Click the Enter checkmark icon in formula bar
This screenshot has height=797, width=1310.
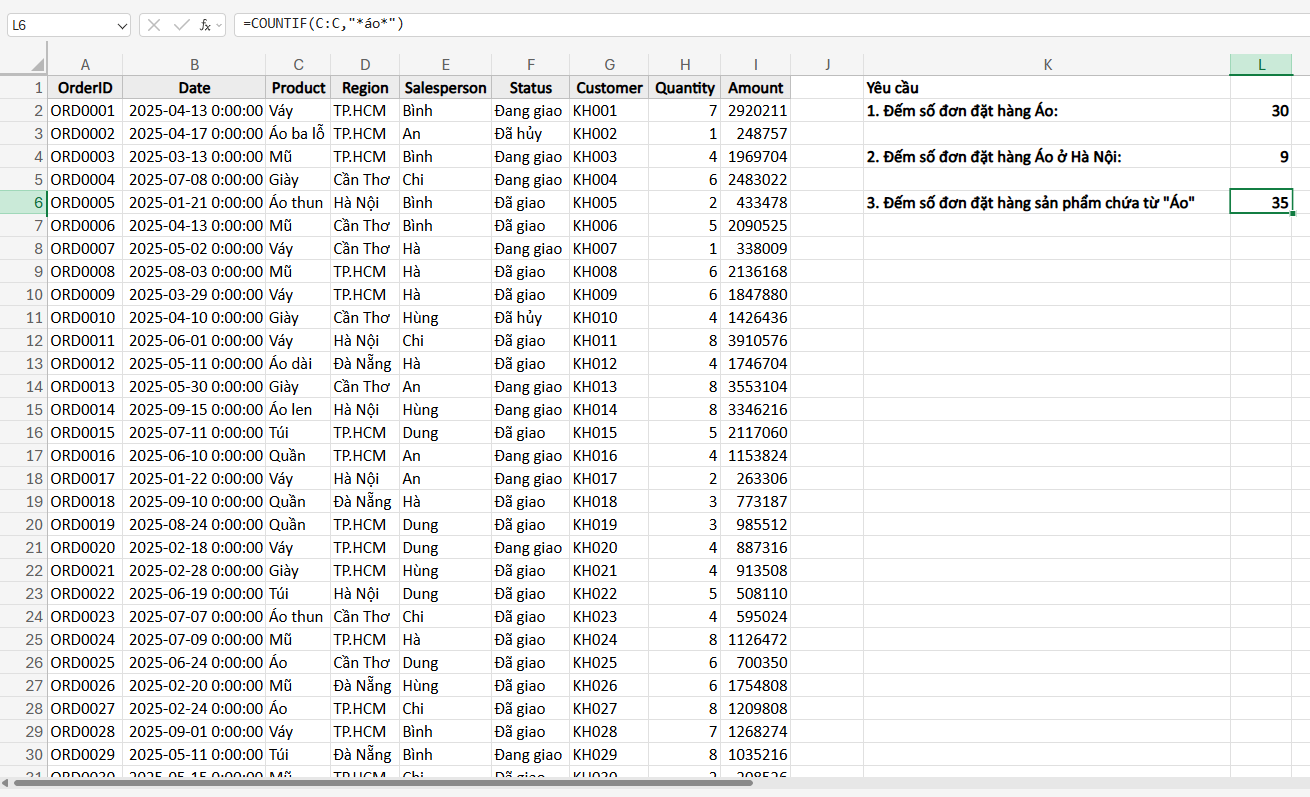click(180, 25)
